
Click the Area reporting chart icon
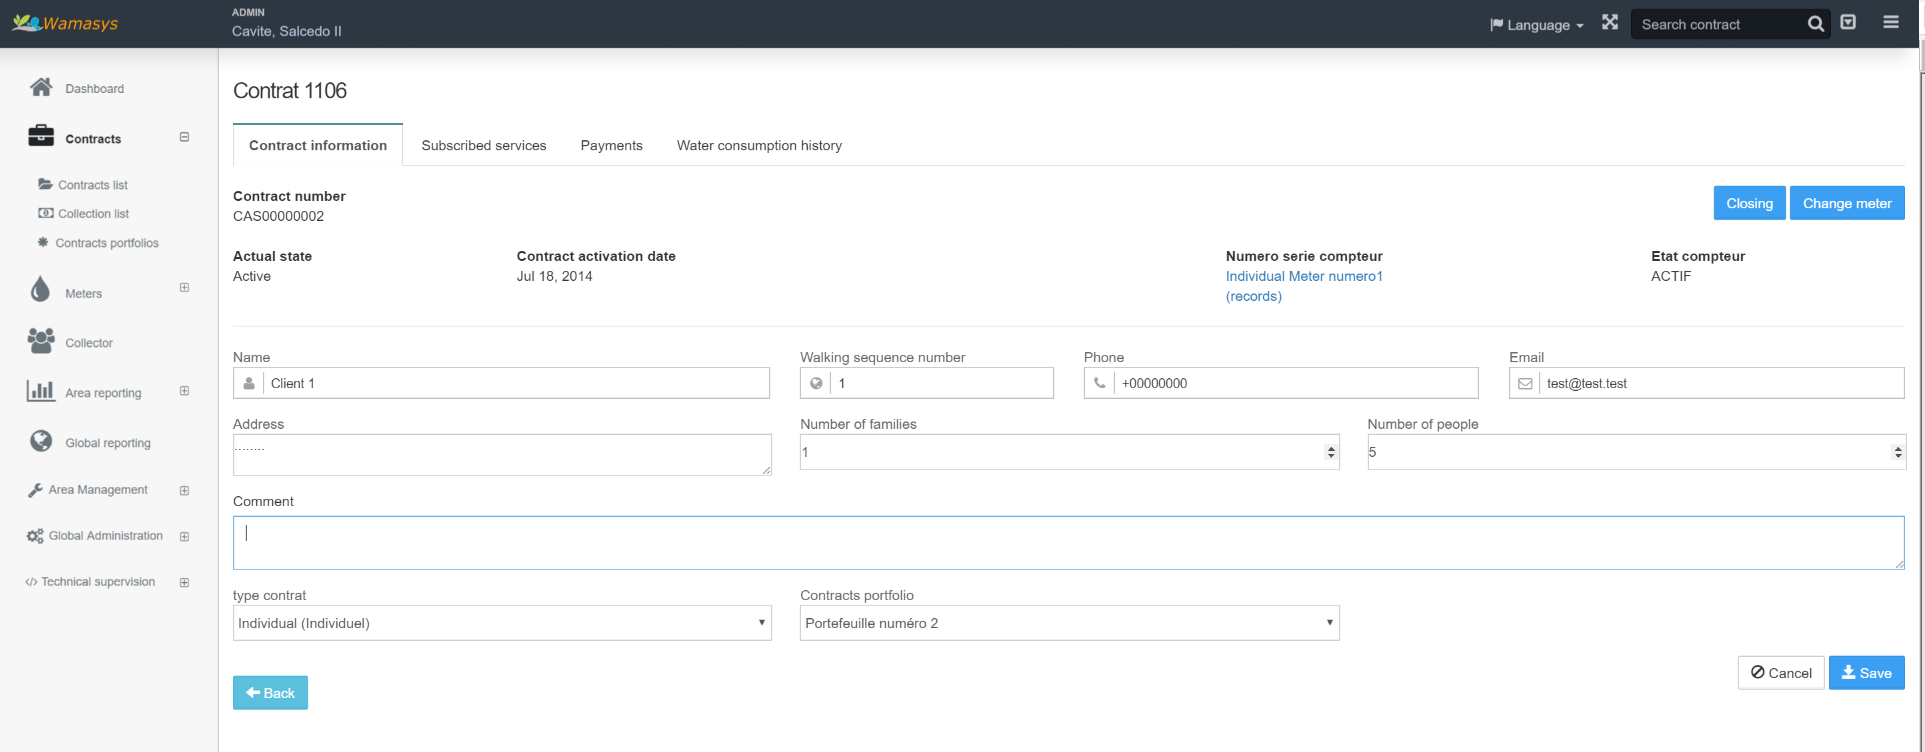click(41, 391)
